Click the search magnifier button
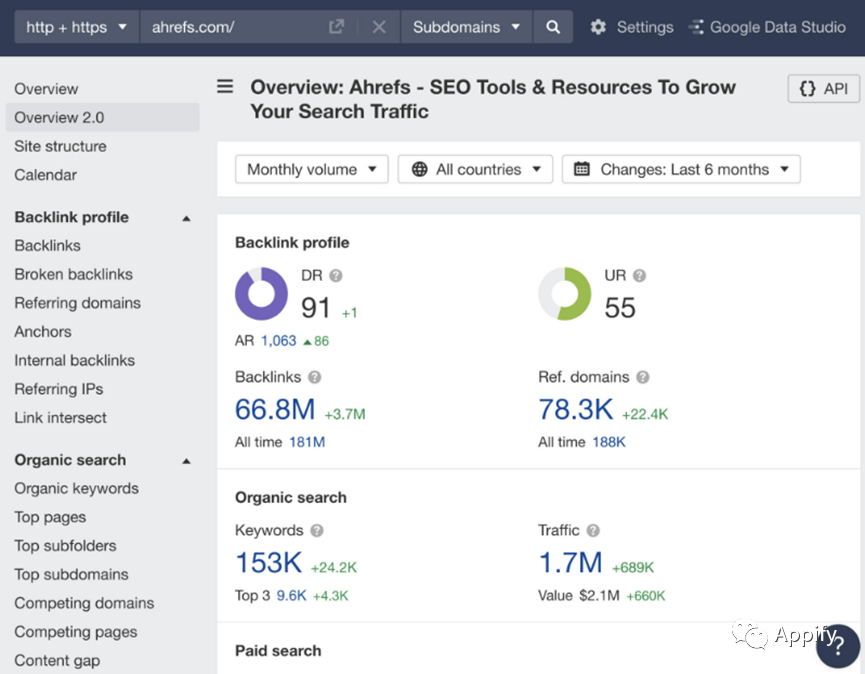The width and height of the screenshot is (865, 674). (553, 27)
